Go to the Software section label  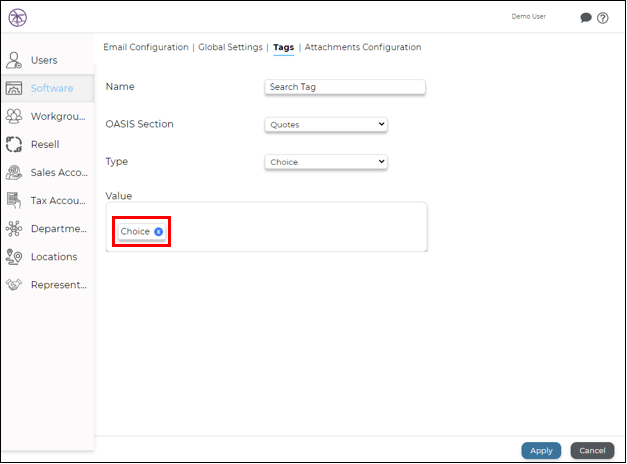(52, 88)
